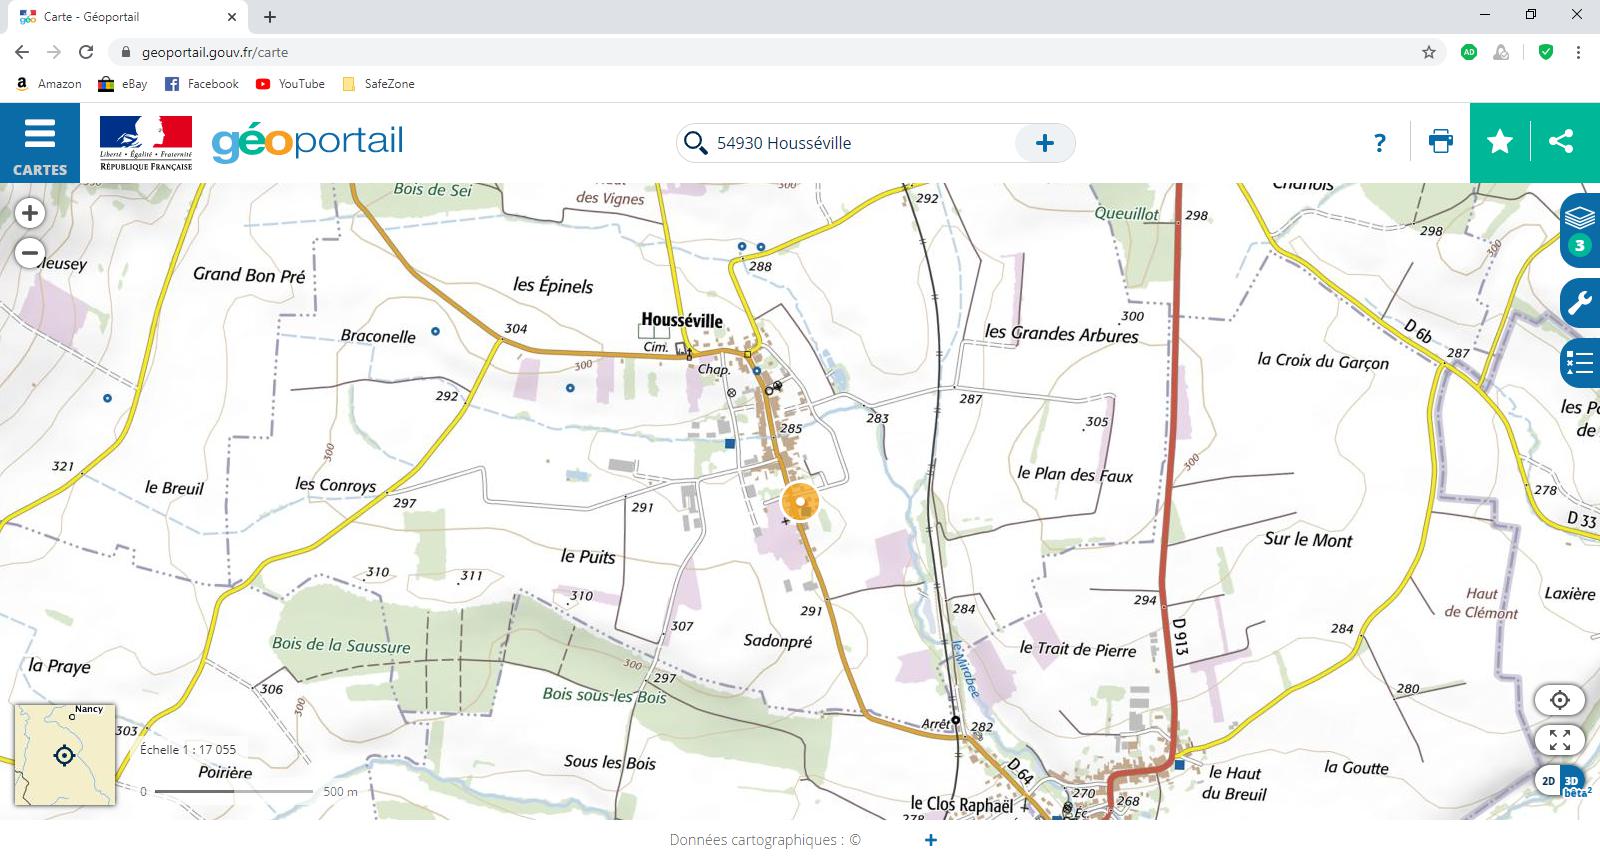The height and width of the screenshot is (860, 1600).
Task: Click the AdBlock extension icon
Action: click(x=1469, y=52)
